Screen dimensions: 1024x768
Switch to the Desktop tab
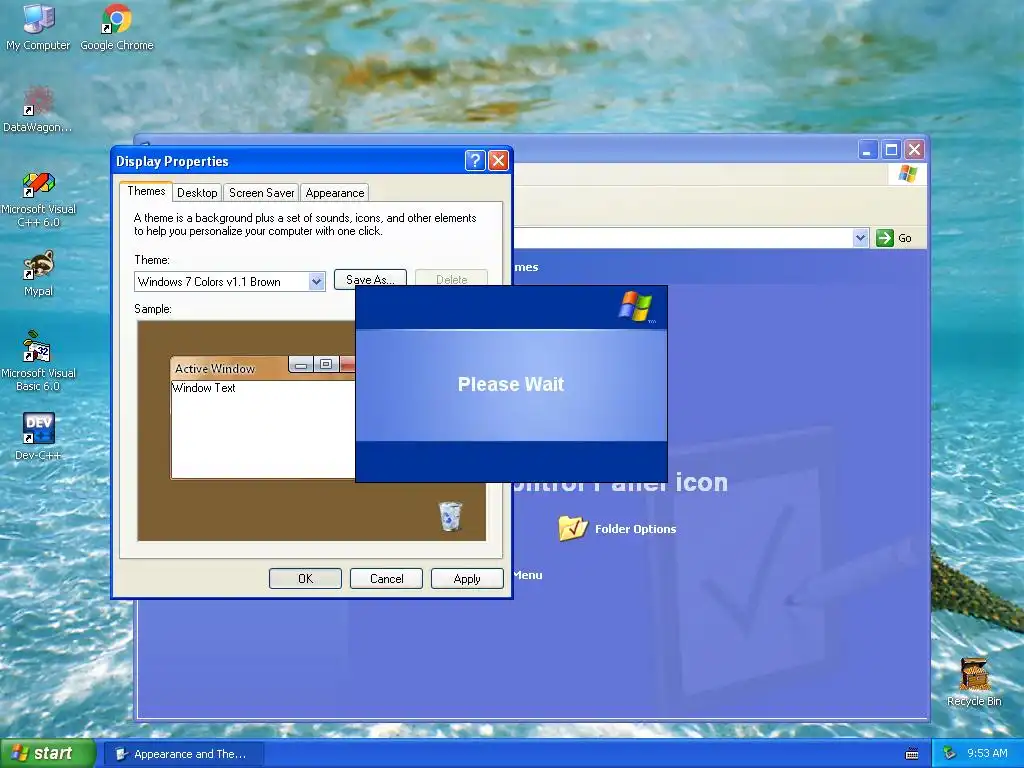[197, 193]
